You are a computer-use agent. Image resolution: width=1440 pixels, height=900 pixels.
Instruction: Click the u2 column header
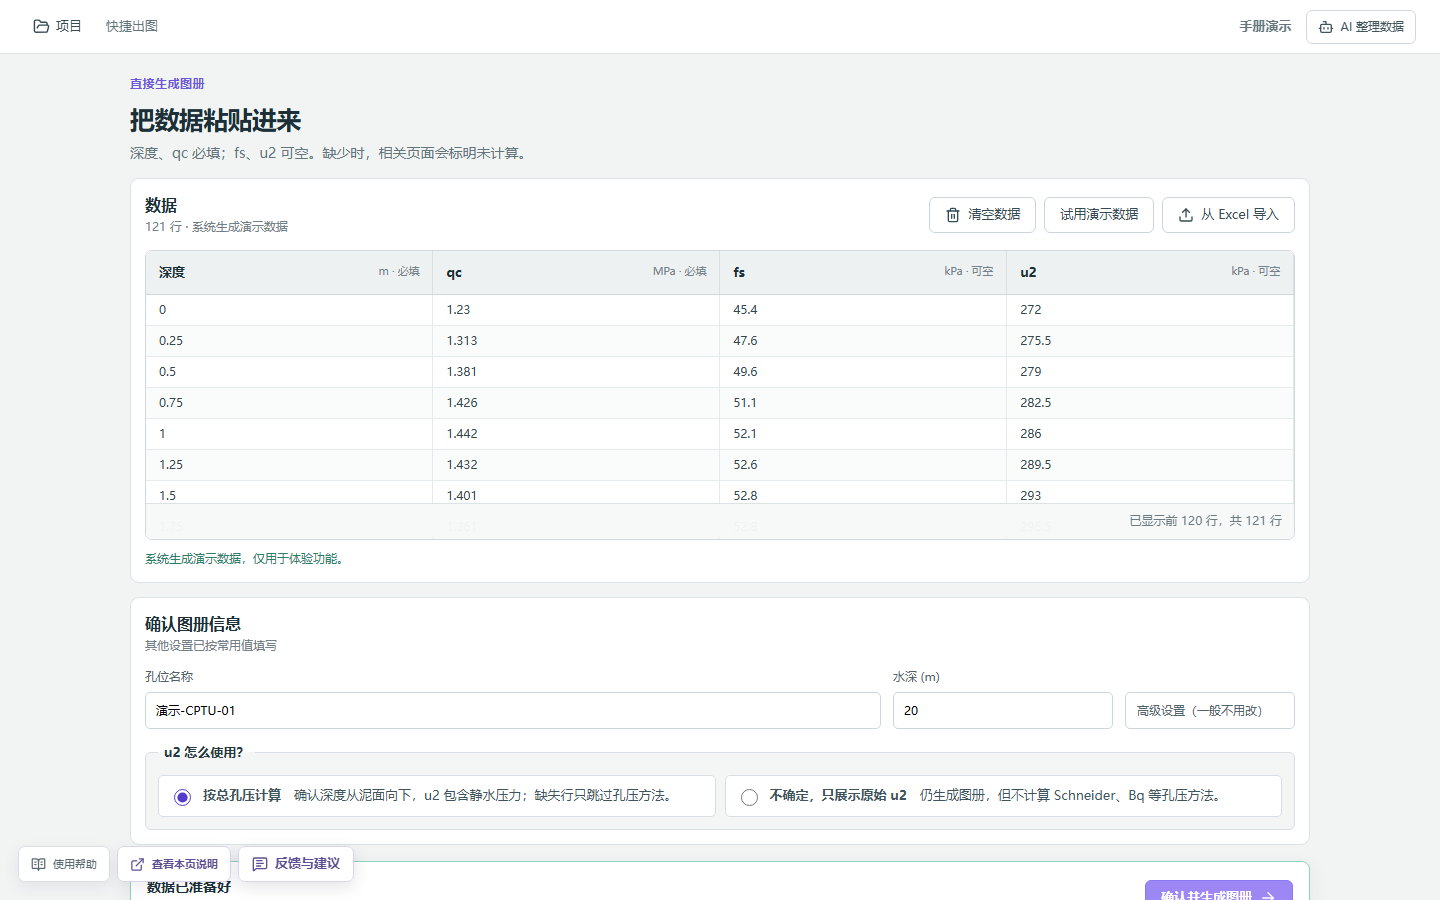[x=1150, y=272]
